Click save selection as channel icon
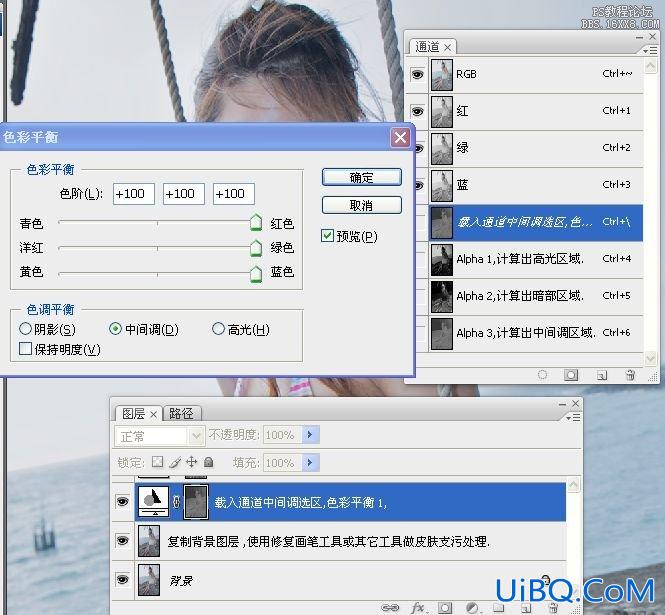The width and height of the screenshot is (665, 615). [x=571, y=375]
